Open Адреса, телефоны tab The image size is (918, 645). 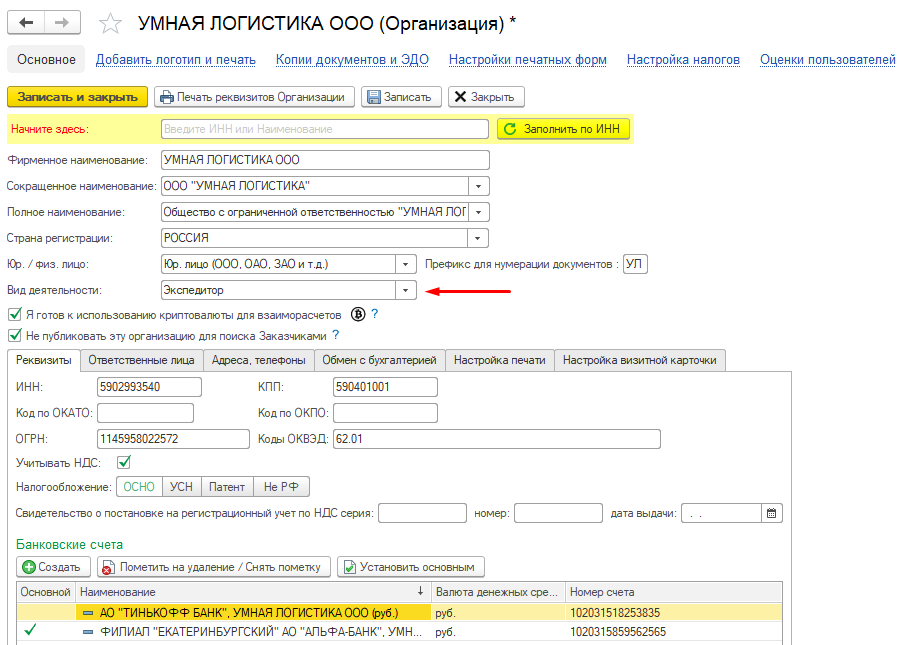coord(259,360)
